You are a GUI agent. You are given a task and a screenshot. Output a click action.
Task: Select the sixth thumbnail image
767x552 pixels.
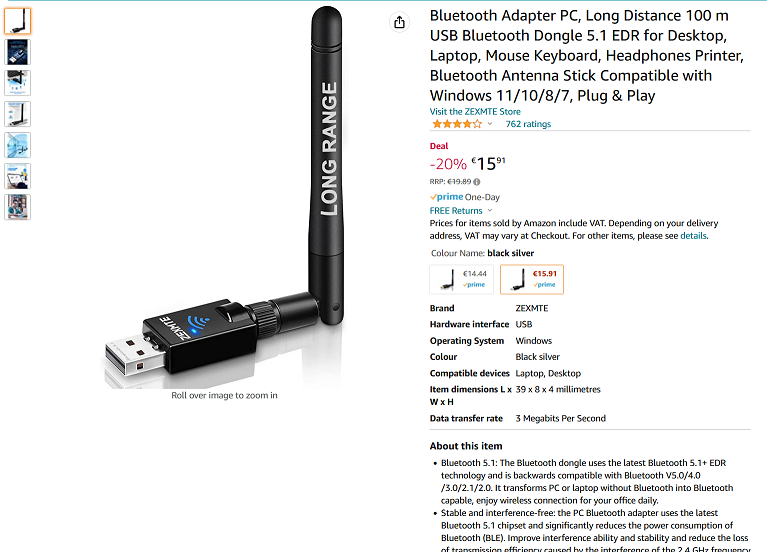pos(18,176)
